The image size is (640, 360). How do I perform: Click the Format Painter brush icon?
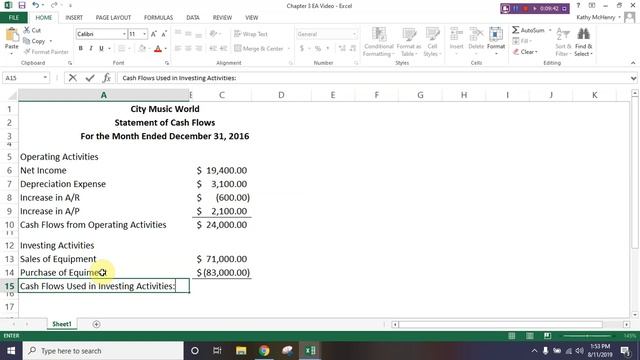tap(27, 51)
